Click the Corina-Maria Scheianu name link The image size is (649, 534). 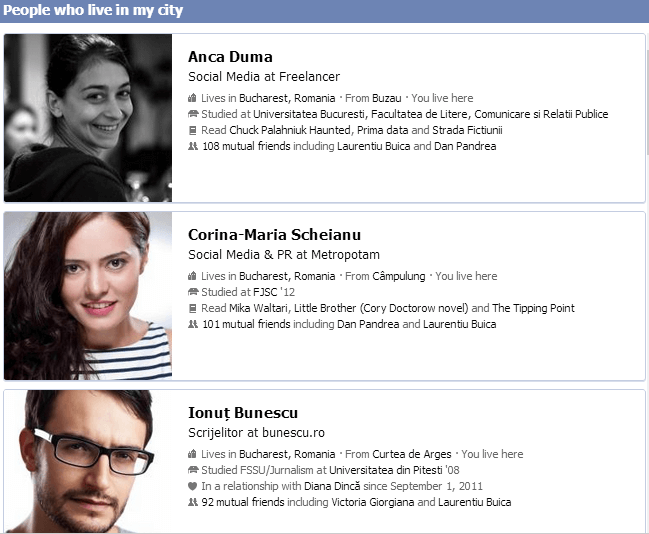coord(274,235)
